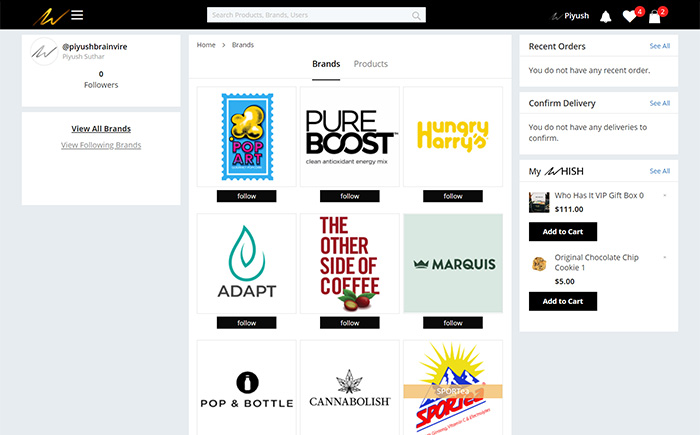The height and width of the screenshot is (435, 700).
Task: Open the Pop Art brand logo
Action: [x=247, y=137]
